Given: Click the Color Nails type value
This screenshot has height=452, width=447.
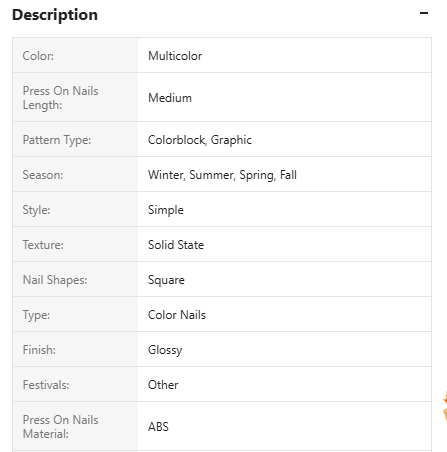Looking at the screenshot, I should pos(177,315).
